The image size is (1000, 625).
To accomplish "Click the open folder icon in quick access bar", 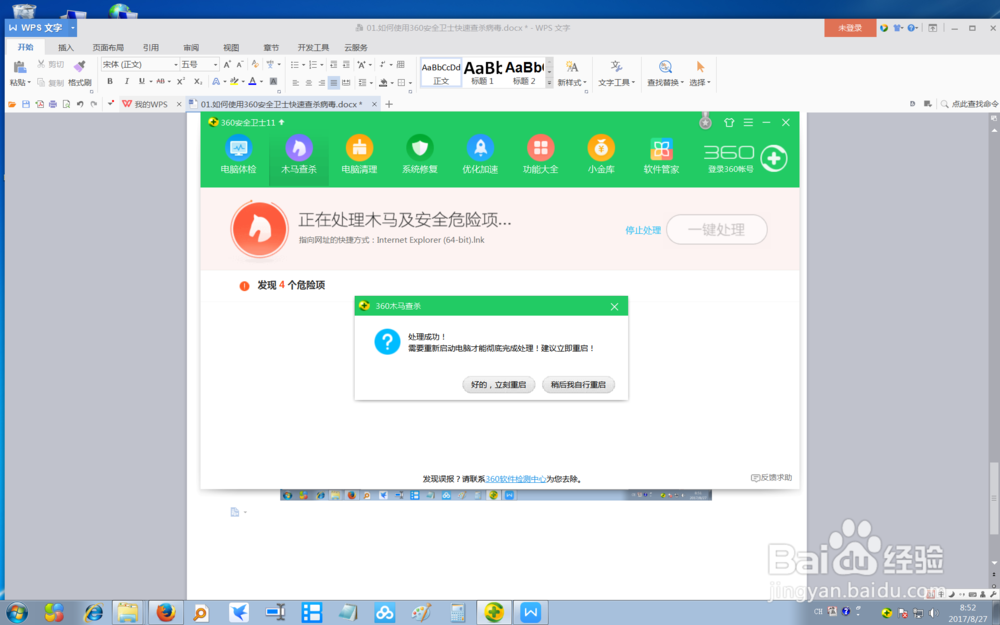I will click(x=12, y=104).
